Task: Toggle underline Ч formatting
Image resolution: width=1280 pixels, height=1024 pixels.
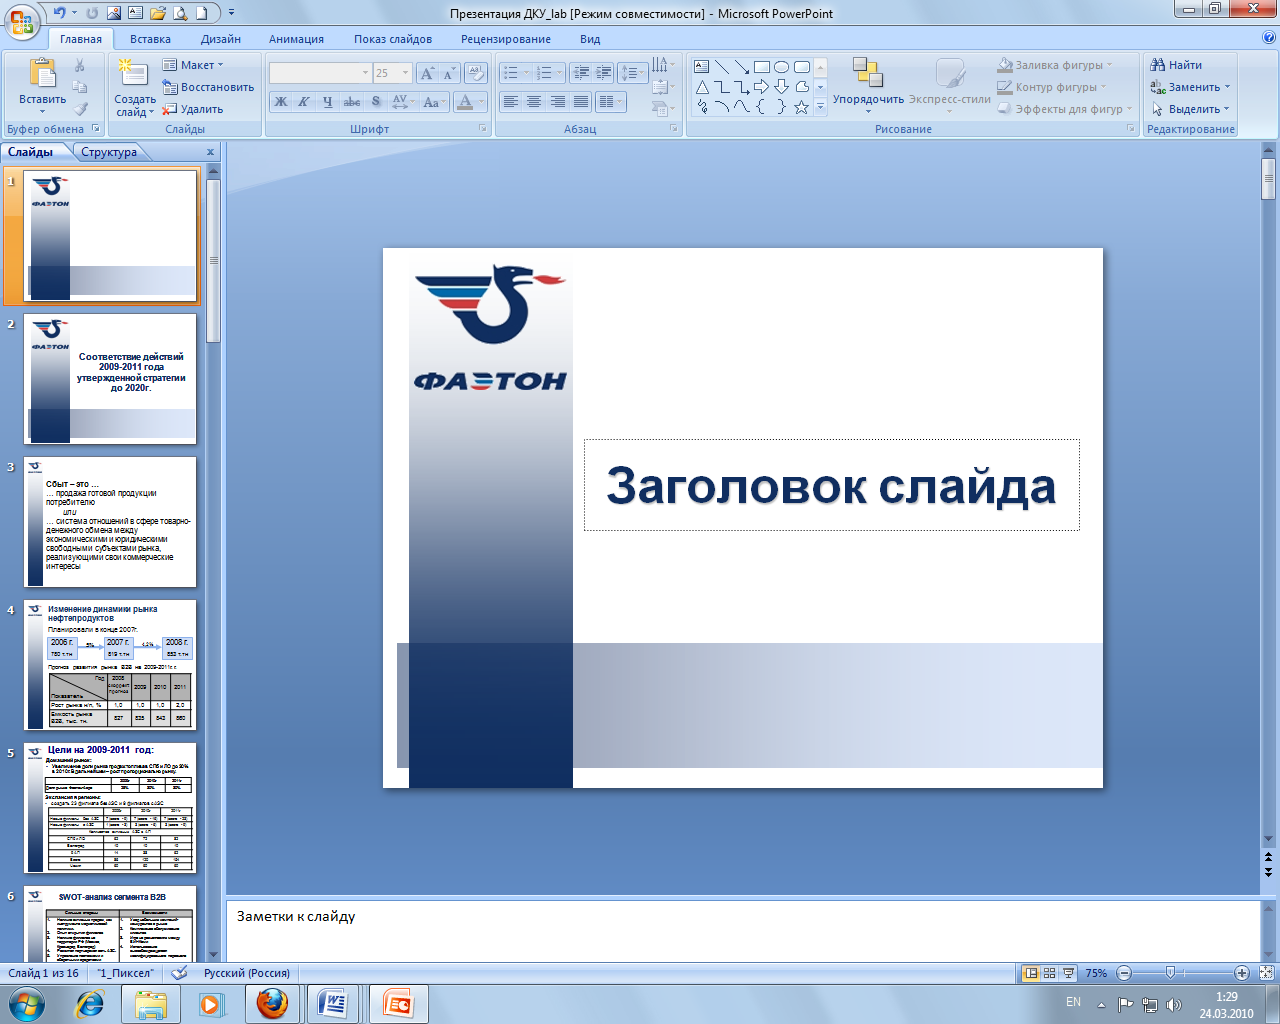Action: pyautogui.click(x=328, y=102)
